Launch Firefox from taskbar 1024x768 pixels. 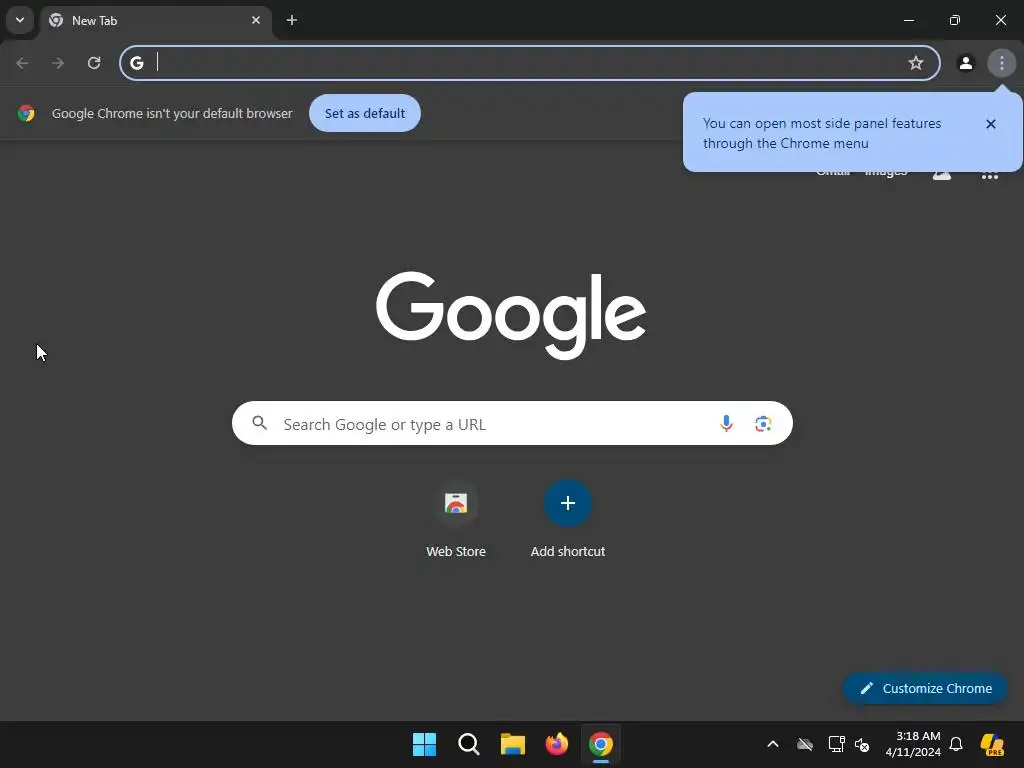[556, 744]
